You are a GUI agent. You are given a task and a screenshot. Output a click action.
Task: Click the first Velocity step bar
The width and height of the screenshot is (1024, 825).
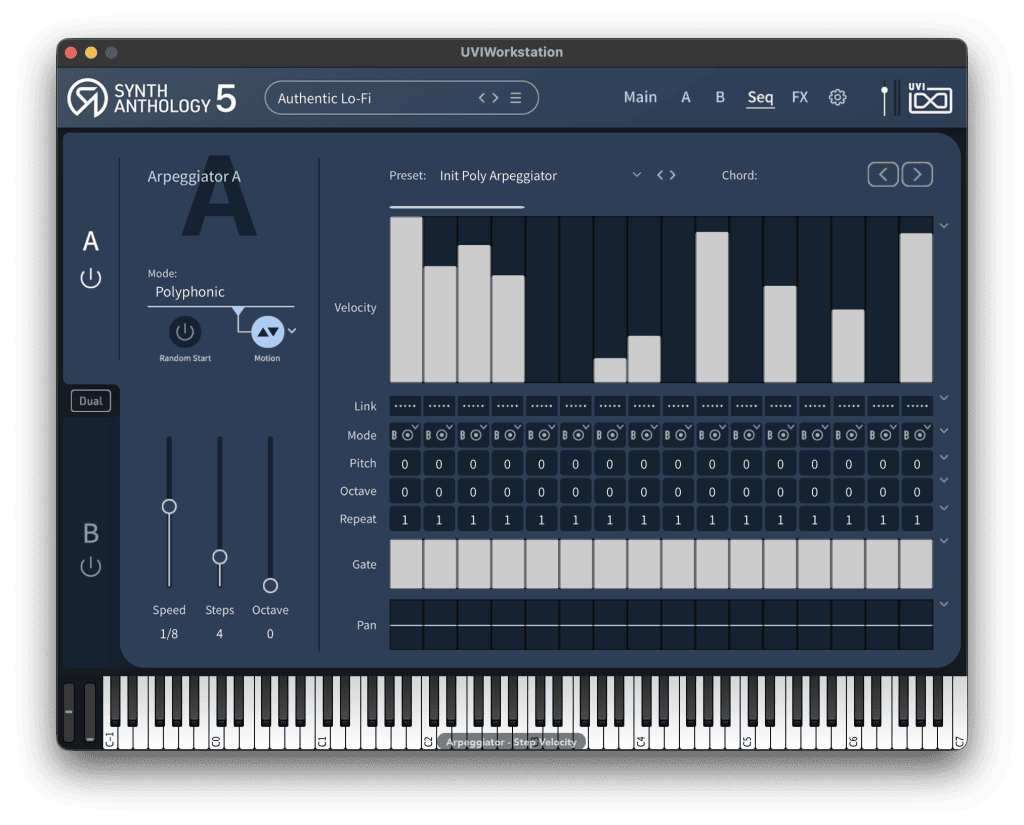click(406, 299)
